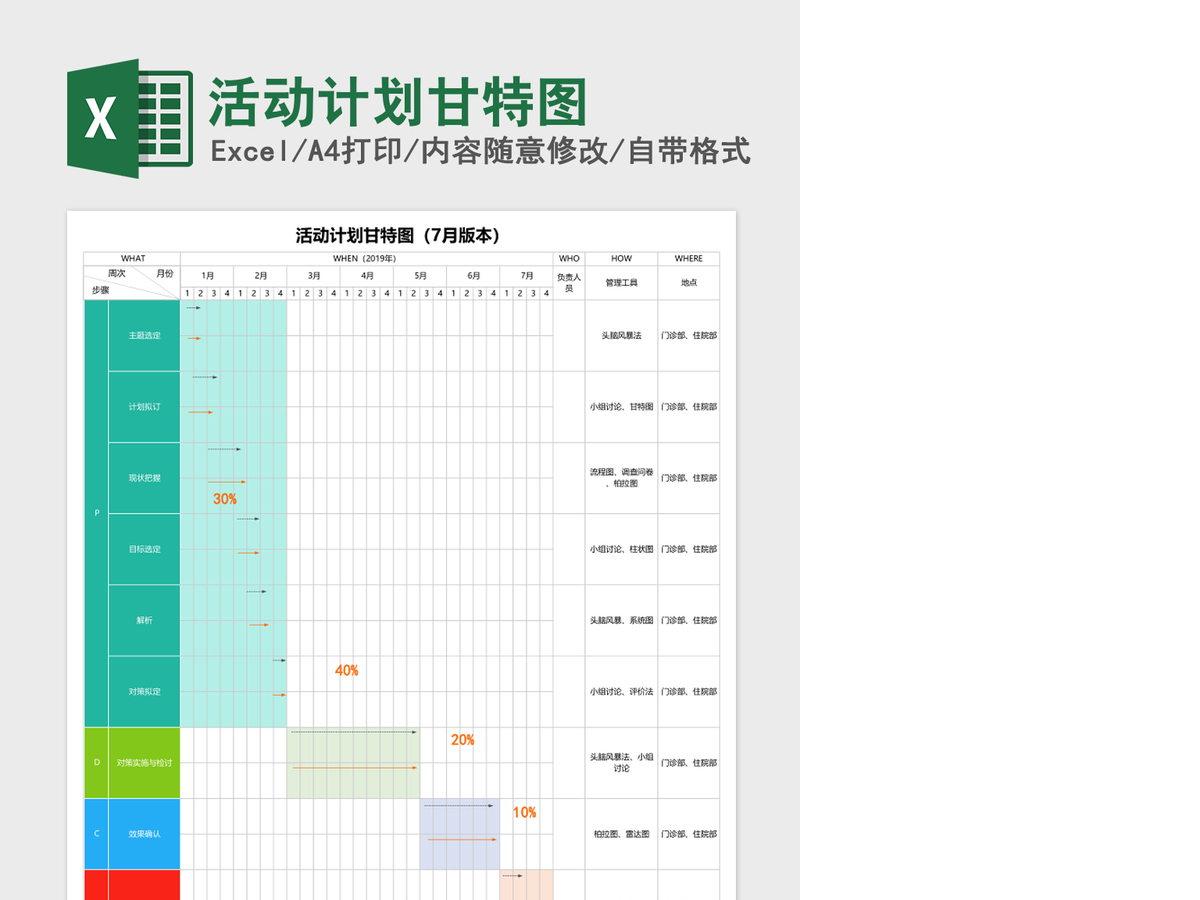Click subtitle Excel/A4打印/内容随意修改/自带格式
Viewport: 1200px width, 900px height.
(x=480, y=152)
